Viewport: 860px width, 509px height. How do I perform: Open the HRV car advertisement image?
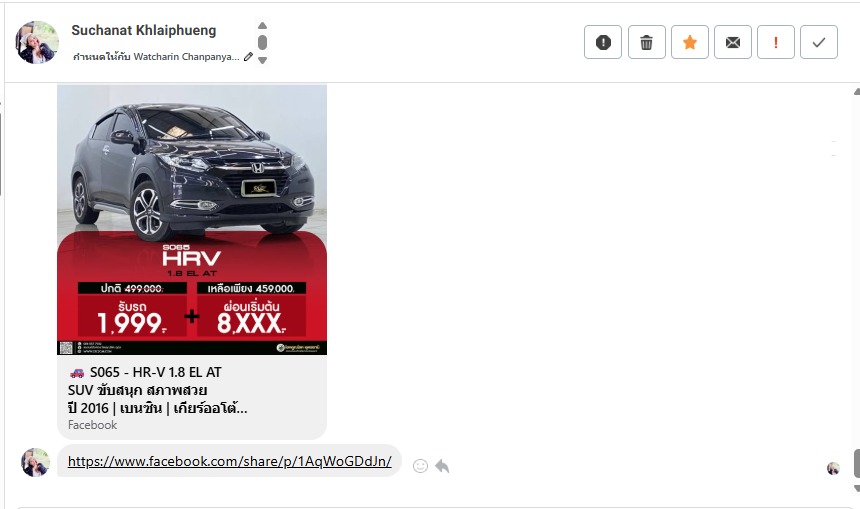[x=192, y=219]
